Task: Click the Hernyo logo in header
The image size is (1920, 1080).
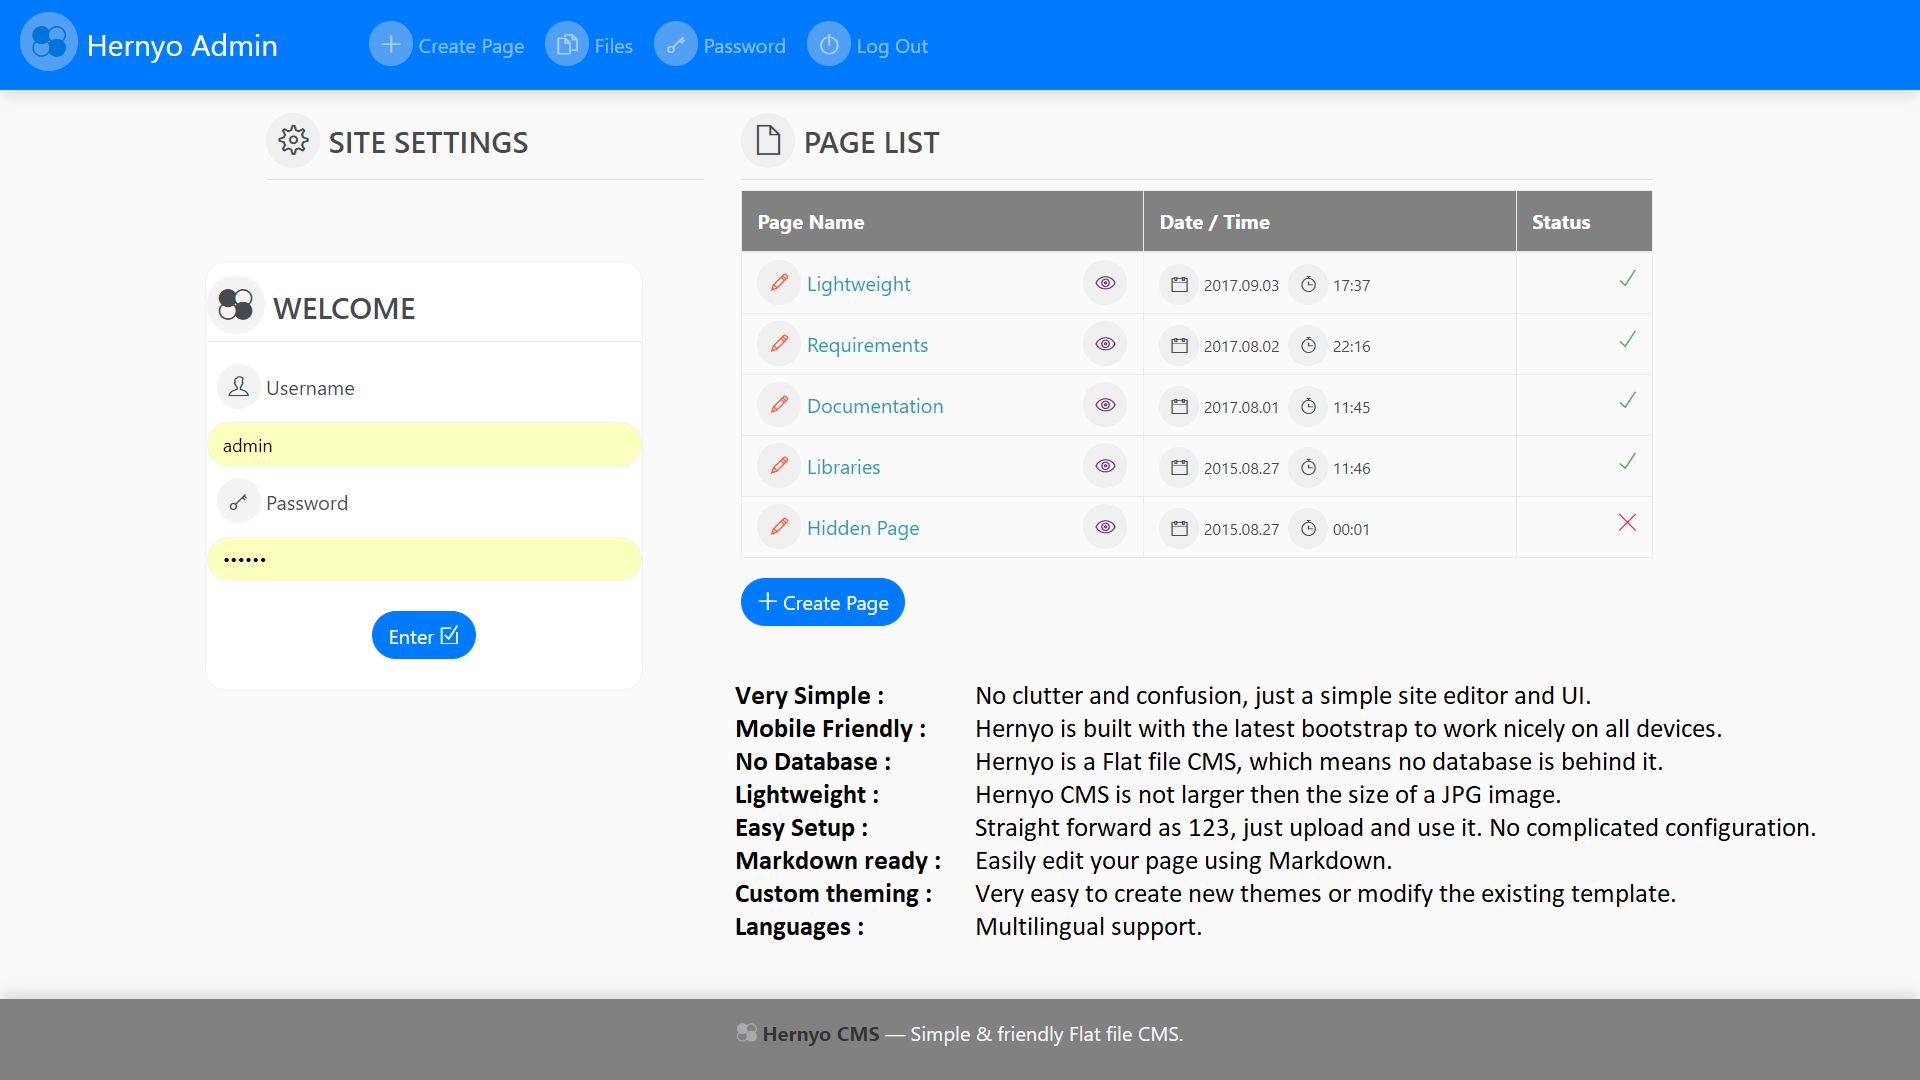Action: pyautogui.click(x=48, y=43)
